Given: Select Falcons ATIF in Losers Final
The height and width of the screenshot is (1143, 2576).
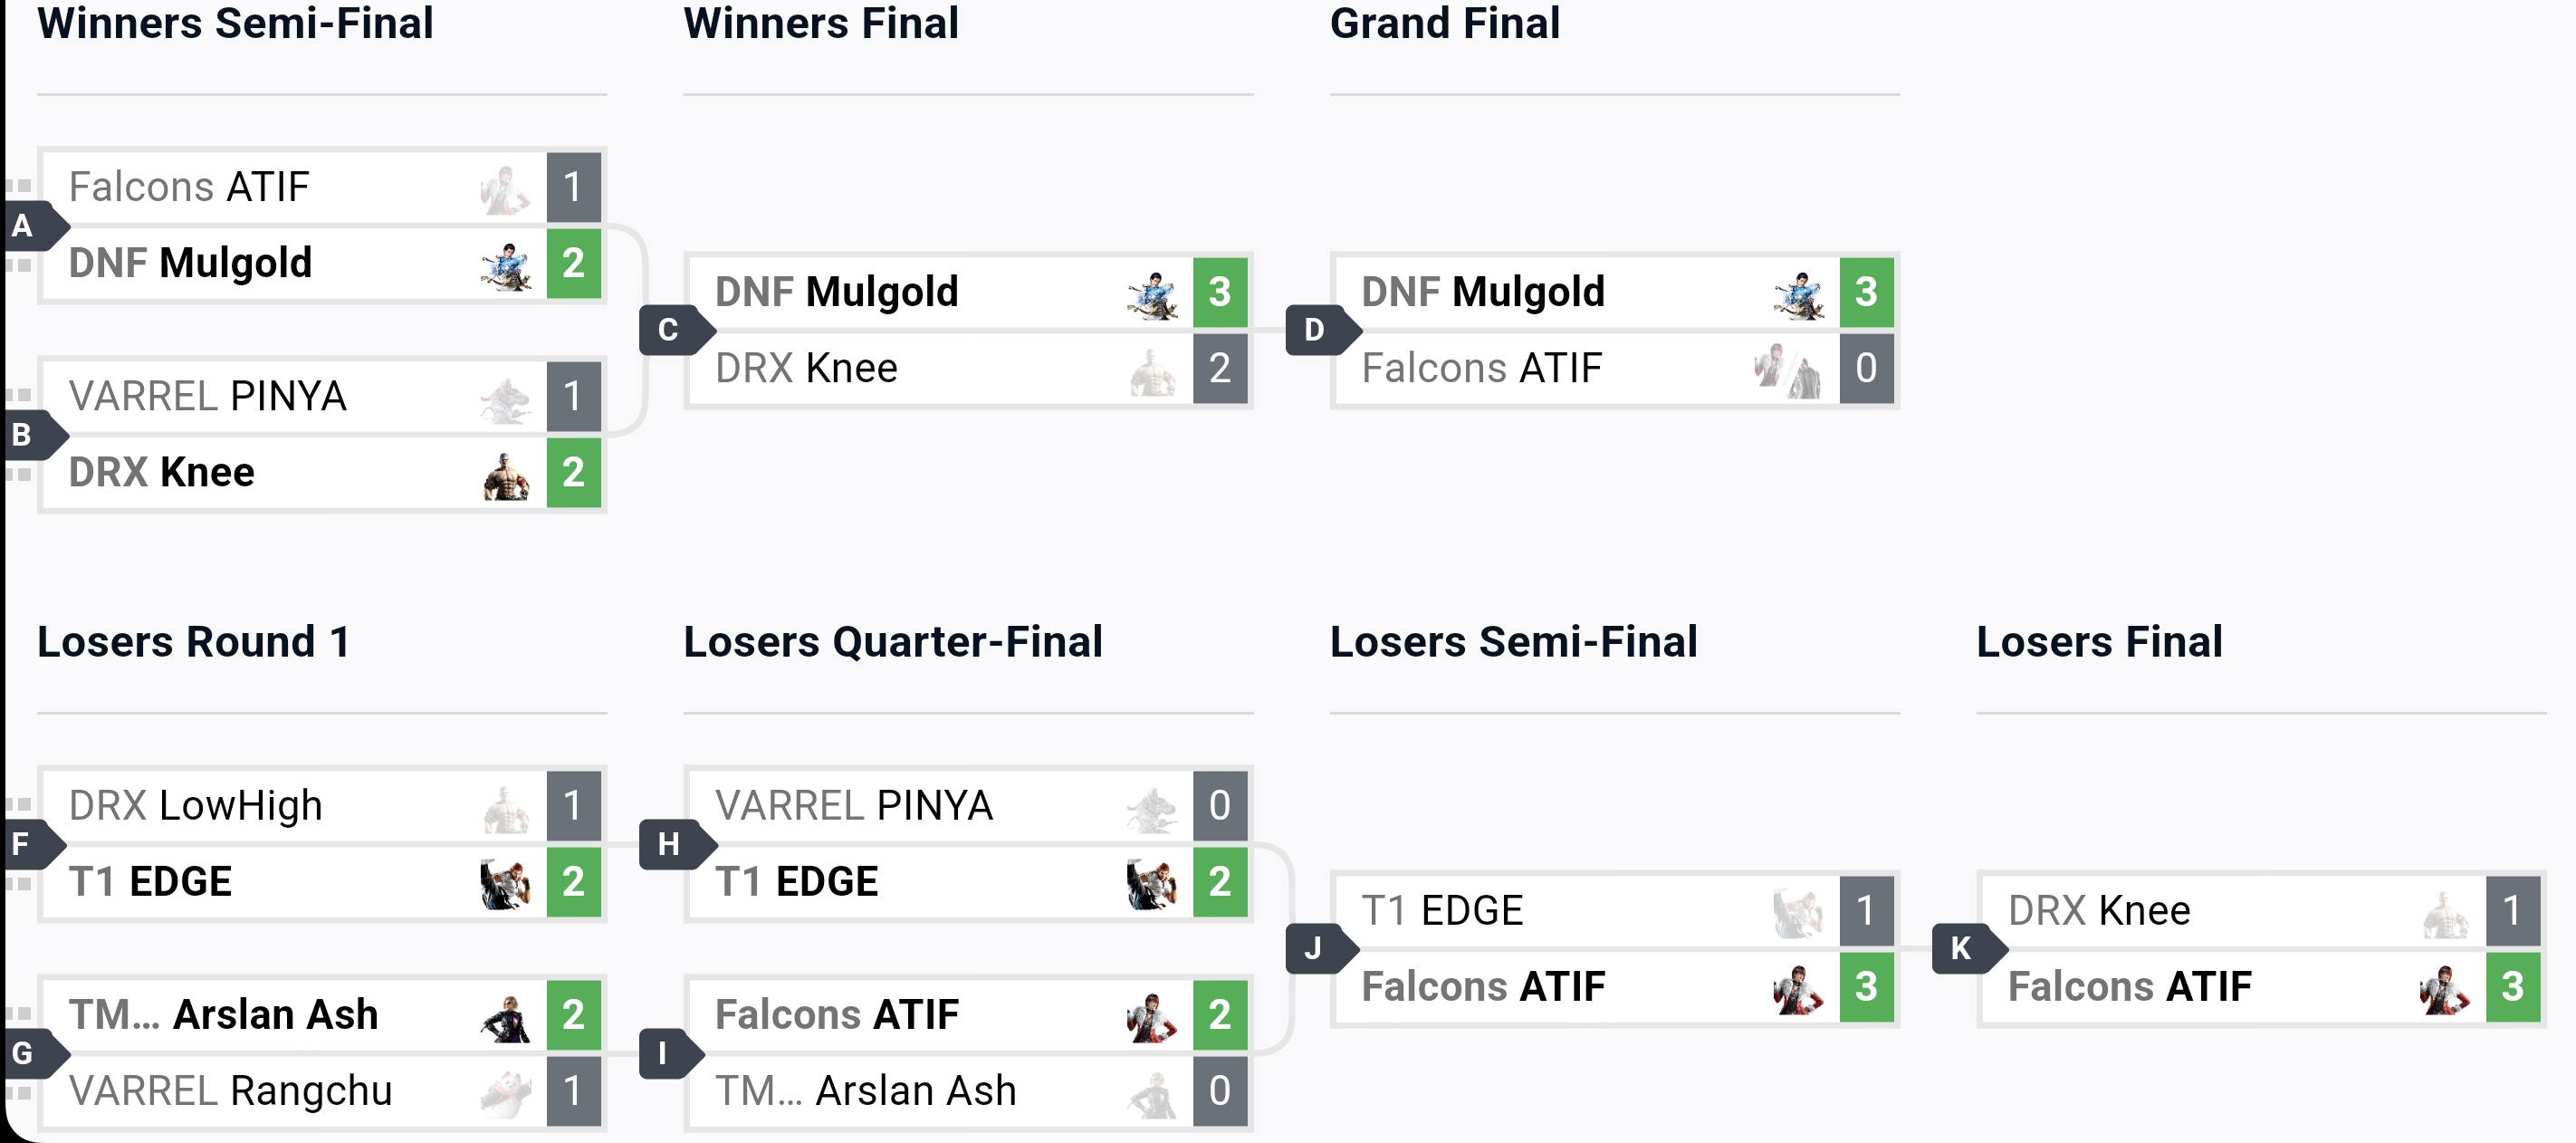Looking at the screenshot, I should 2130,987.
